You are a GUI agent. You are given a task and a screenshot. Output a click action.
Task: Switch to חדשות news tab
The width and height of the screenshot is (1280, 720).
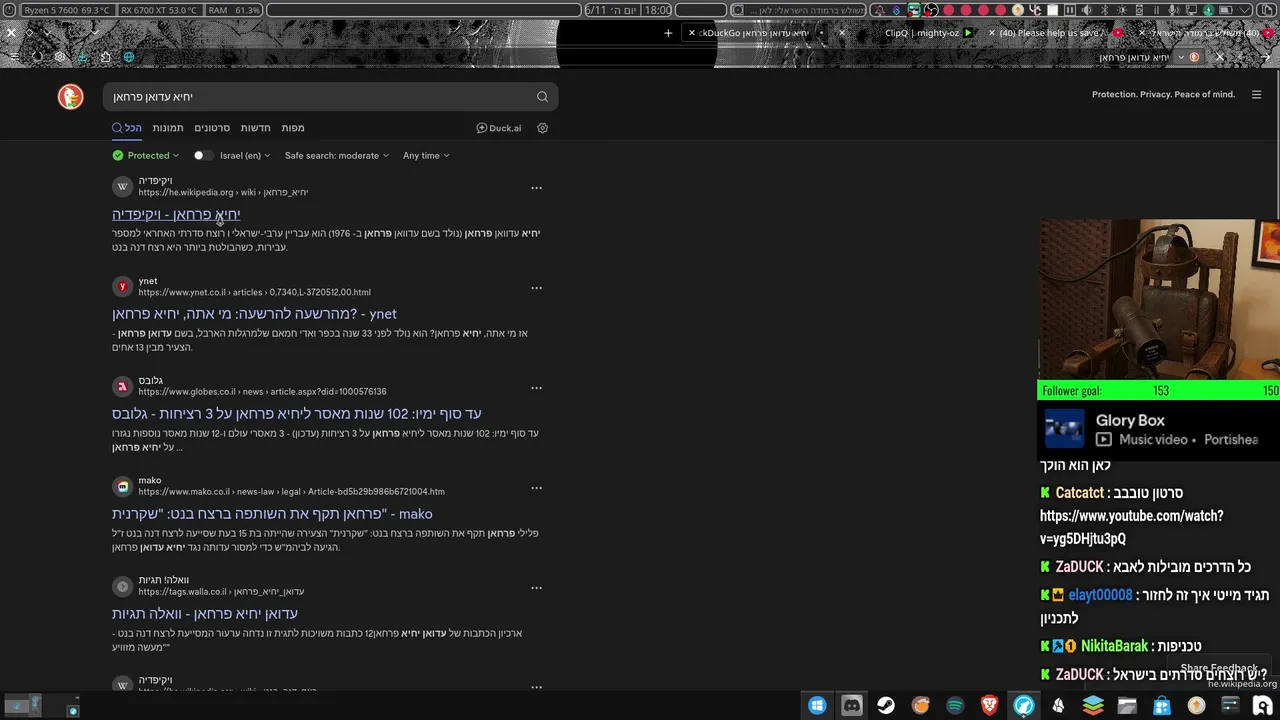click(x=255, y=128)
